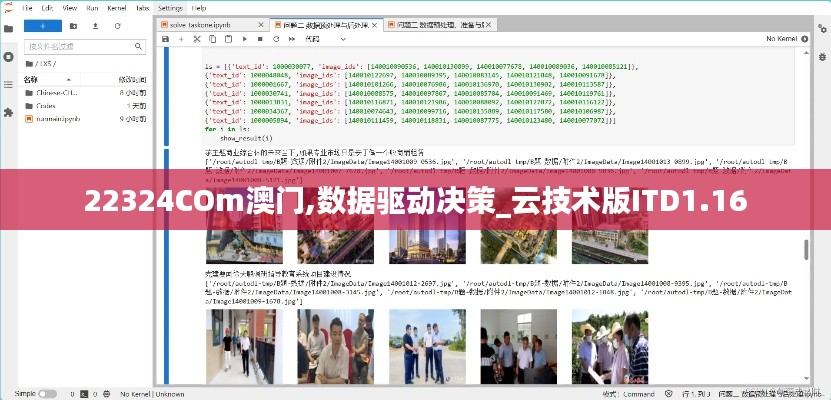Create a new folder in file browser
831x400 pixels.
[x=73, y=26]
